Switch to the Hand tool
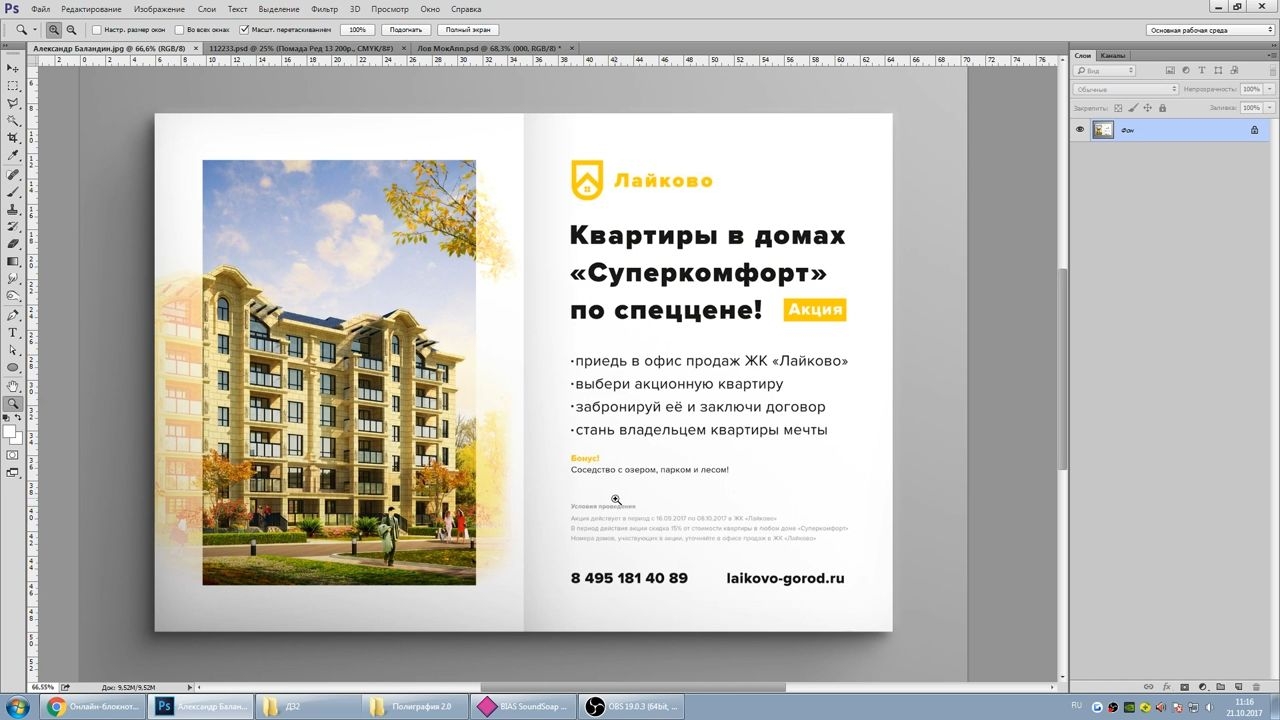 [13, 386]
